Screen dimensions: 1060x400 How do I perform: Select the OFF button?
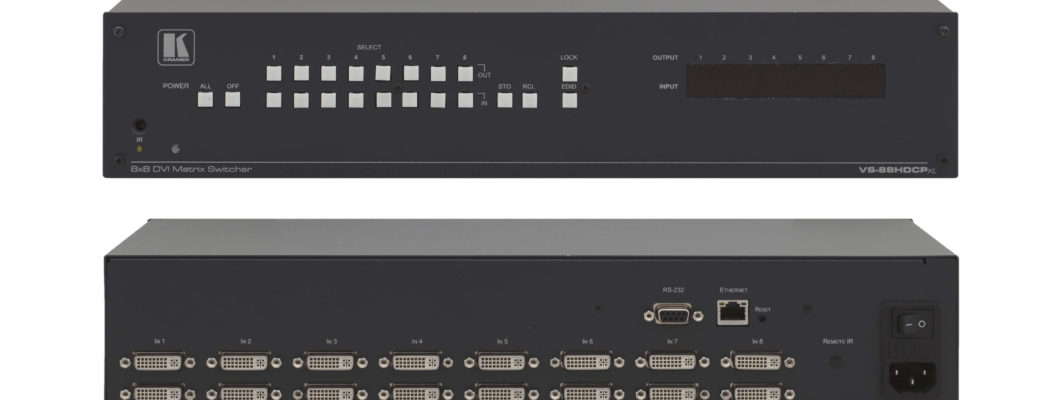233,99
